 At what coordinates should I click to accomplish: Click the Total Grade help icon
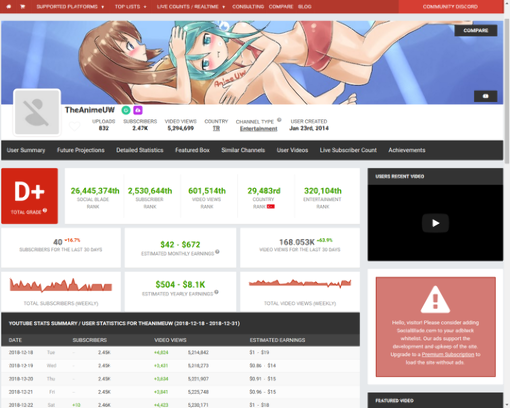[x=45, y=210]
